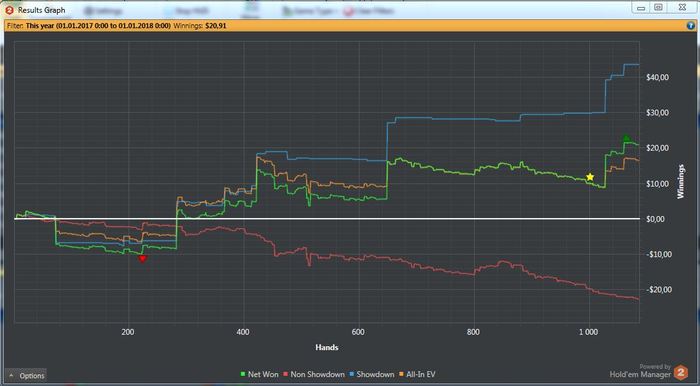Toggle the Non Showdown legend series

(x=314, y=374)
